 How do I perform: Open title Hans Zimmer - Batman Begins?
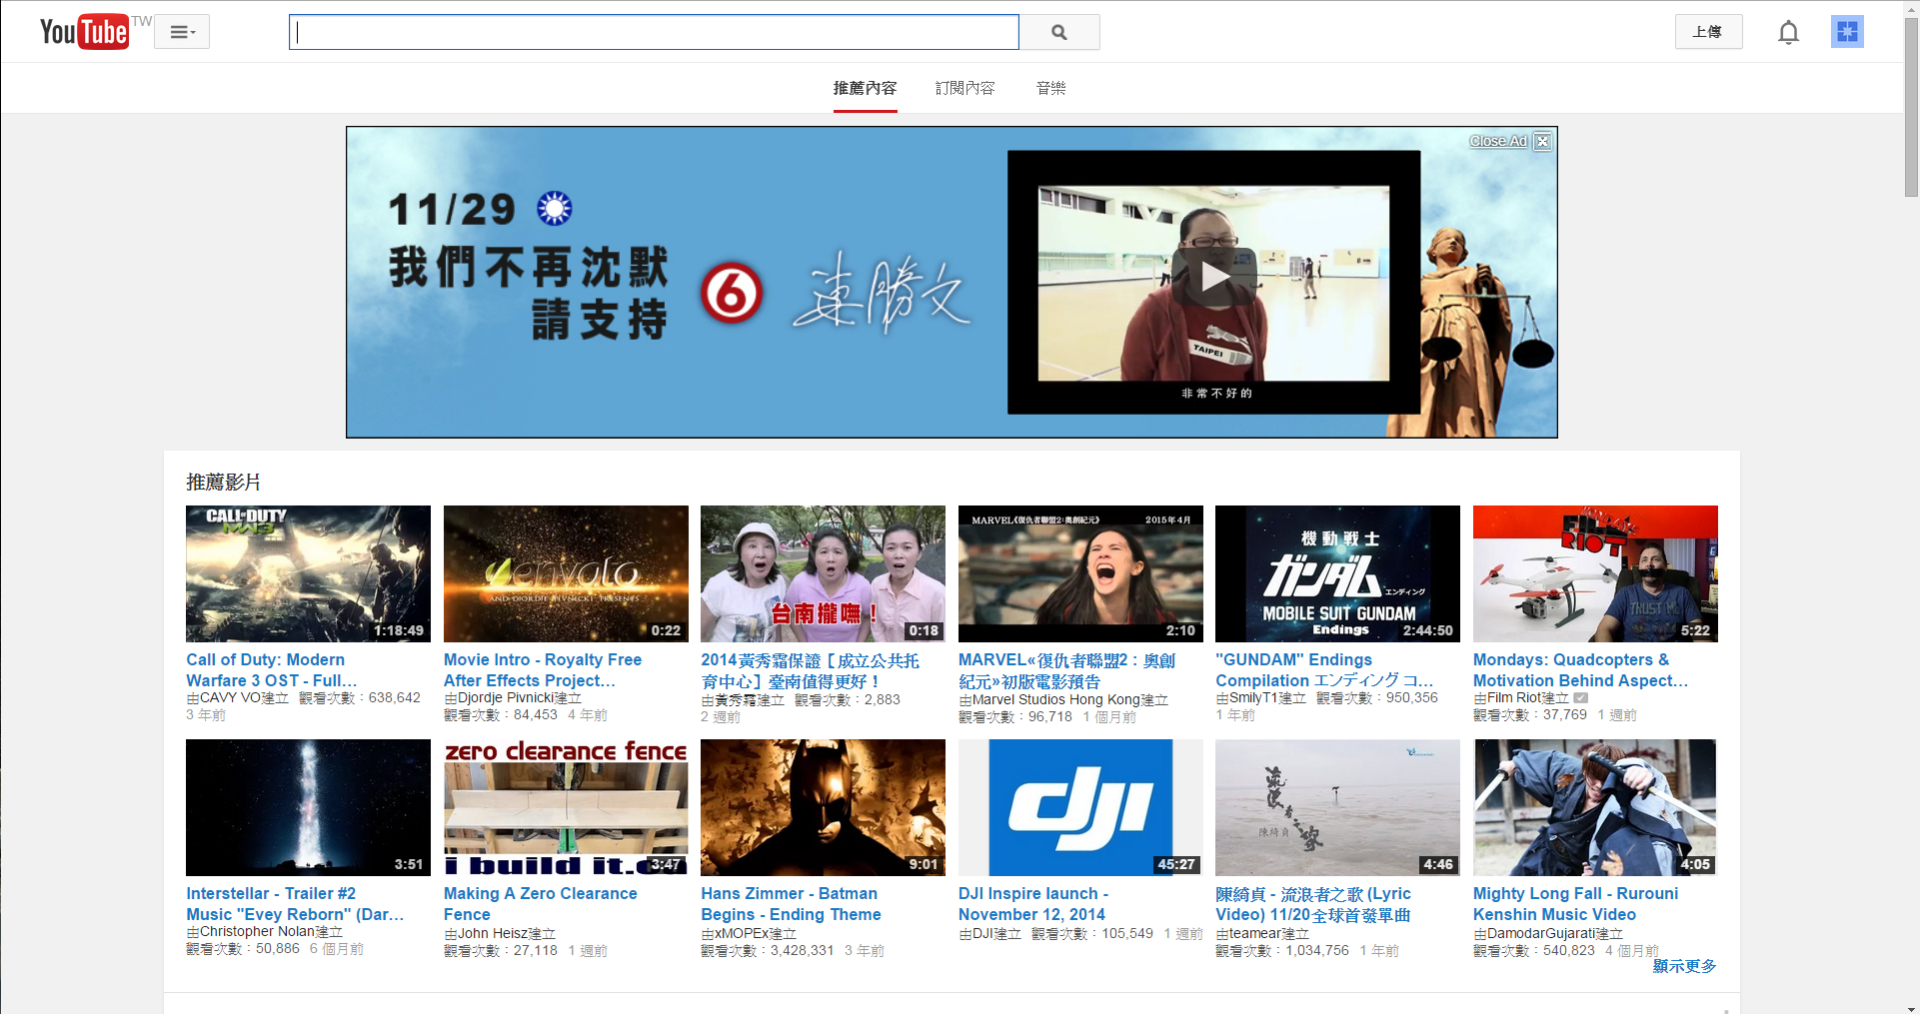pos(791,904)
